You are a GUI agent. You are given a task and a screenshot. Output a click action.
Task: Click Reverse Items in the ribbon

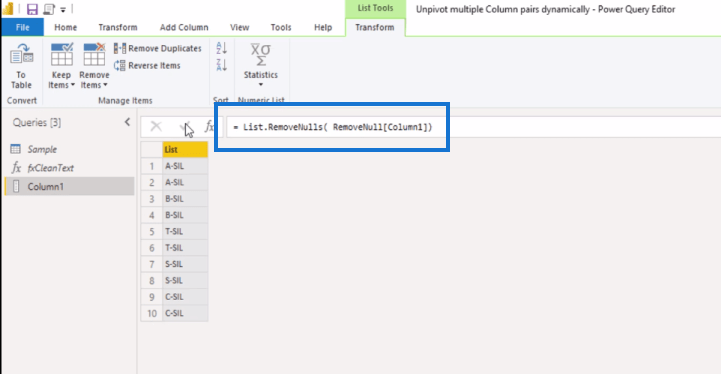pyautogui.click(x=147, y=65)
